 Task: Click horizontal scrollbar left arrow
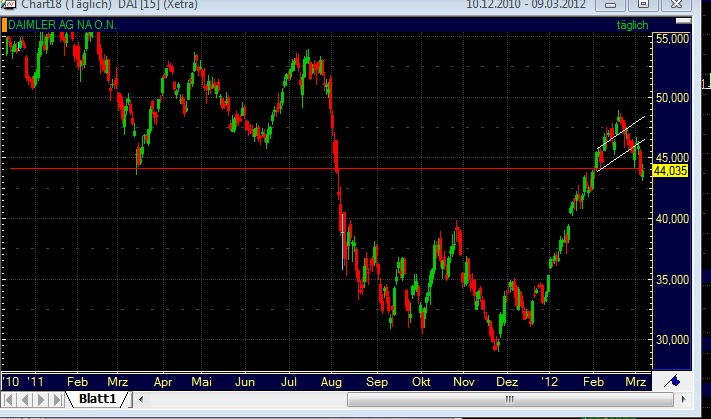(x=141, y=400)
